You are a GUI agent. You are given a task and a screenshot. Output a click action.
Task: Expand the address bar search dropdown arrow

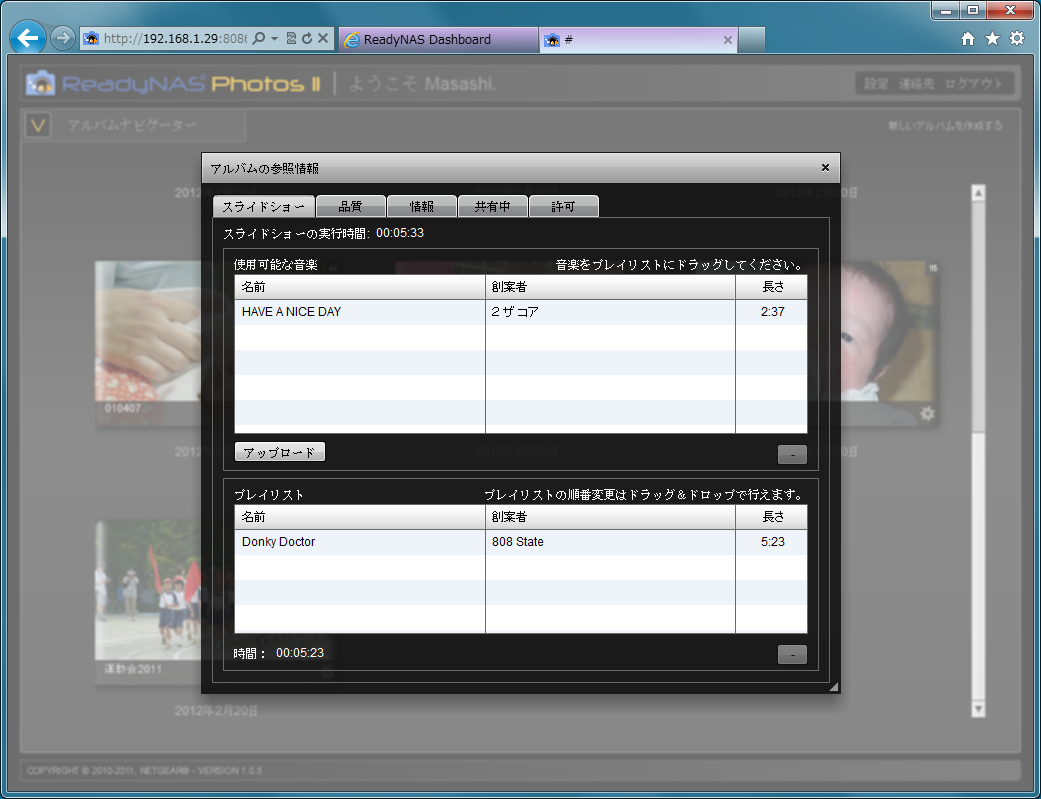click(274, 39)
